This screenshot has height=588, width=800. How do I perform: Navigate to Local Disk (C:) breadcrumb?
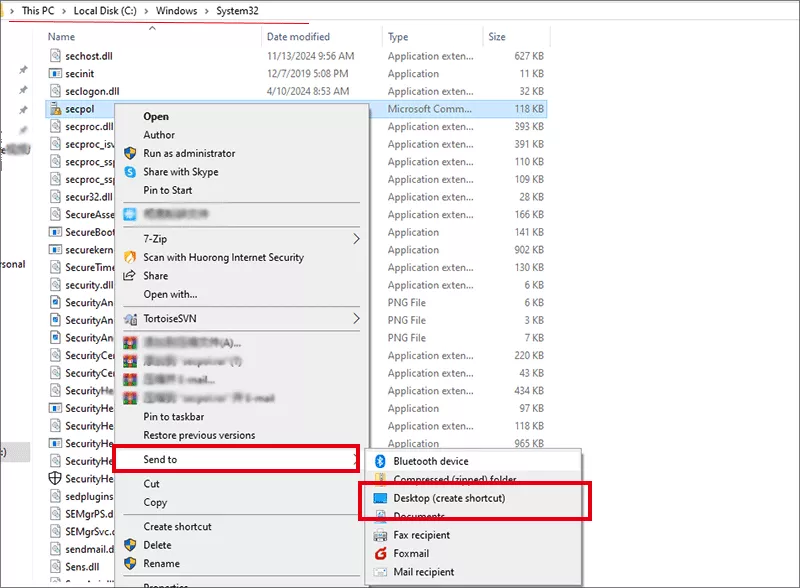[x=105, y=11]
